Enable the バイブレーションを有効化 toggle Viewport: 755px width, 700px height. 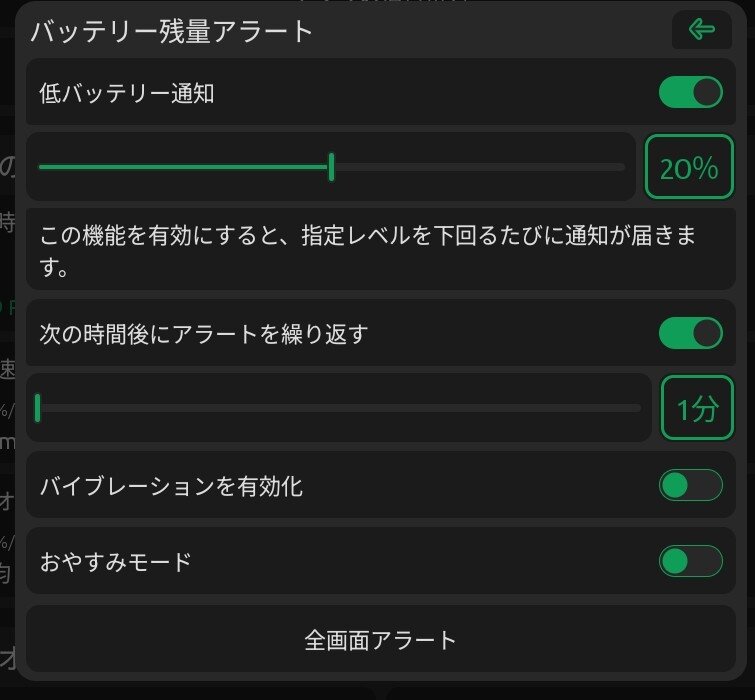[690, 485]
